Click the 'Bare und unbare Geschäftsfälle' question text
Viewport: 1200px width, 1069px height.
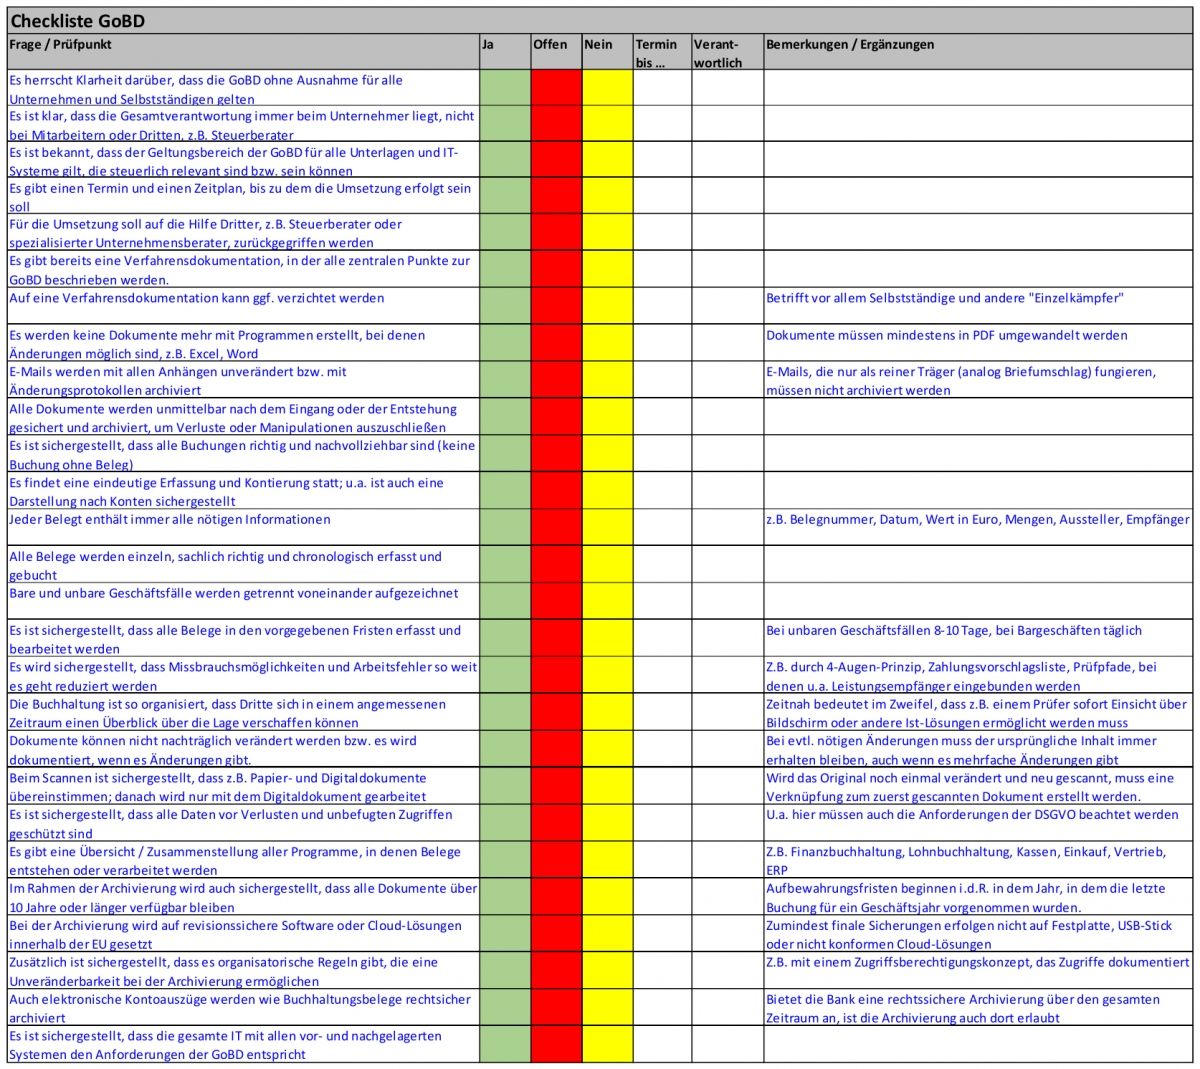tap(234, 594)
